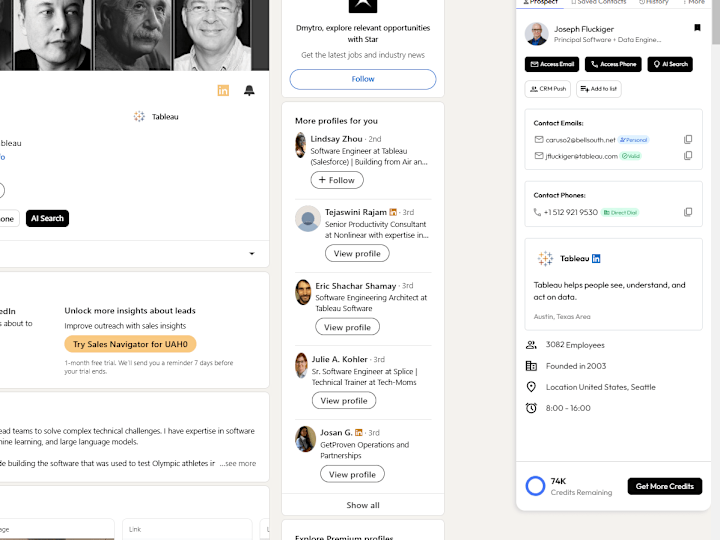Click the notification bell icon on profile

pos(249,90)
